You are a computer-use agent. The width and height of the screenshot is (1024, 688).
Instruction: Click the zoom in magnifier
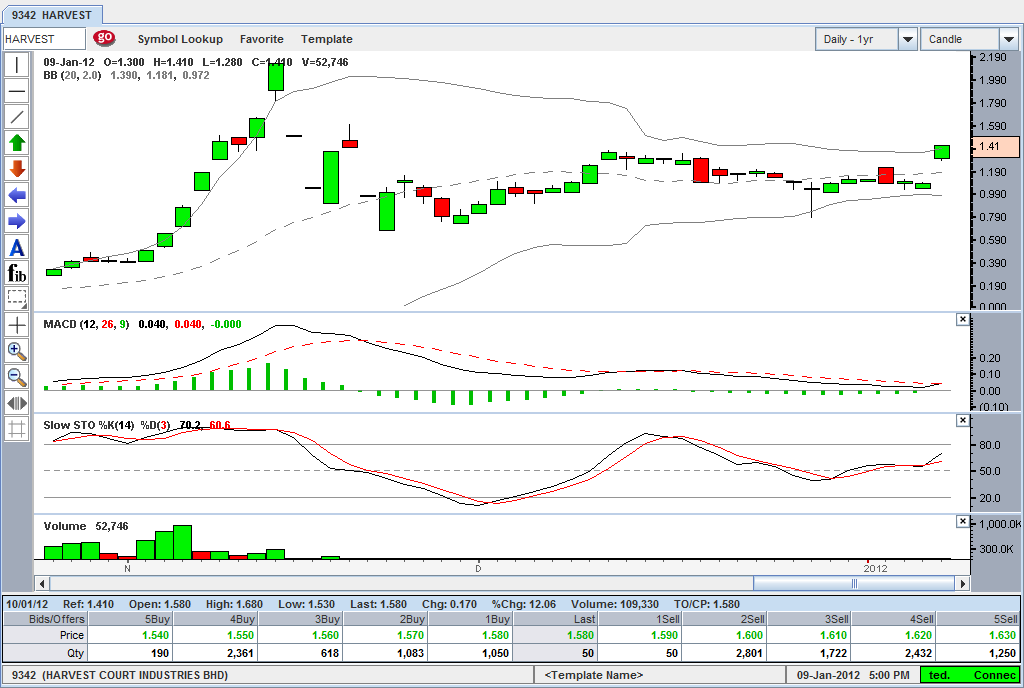17,351
